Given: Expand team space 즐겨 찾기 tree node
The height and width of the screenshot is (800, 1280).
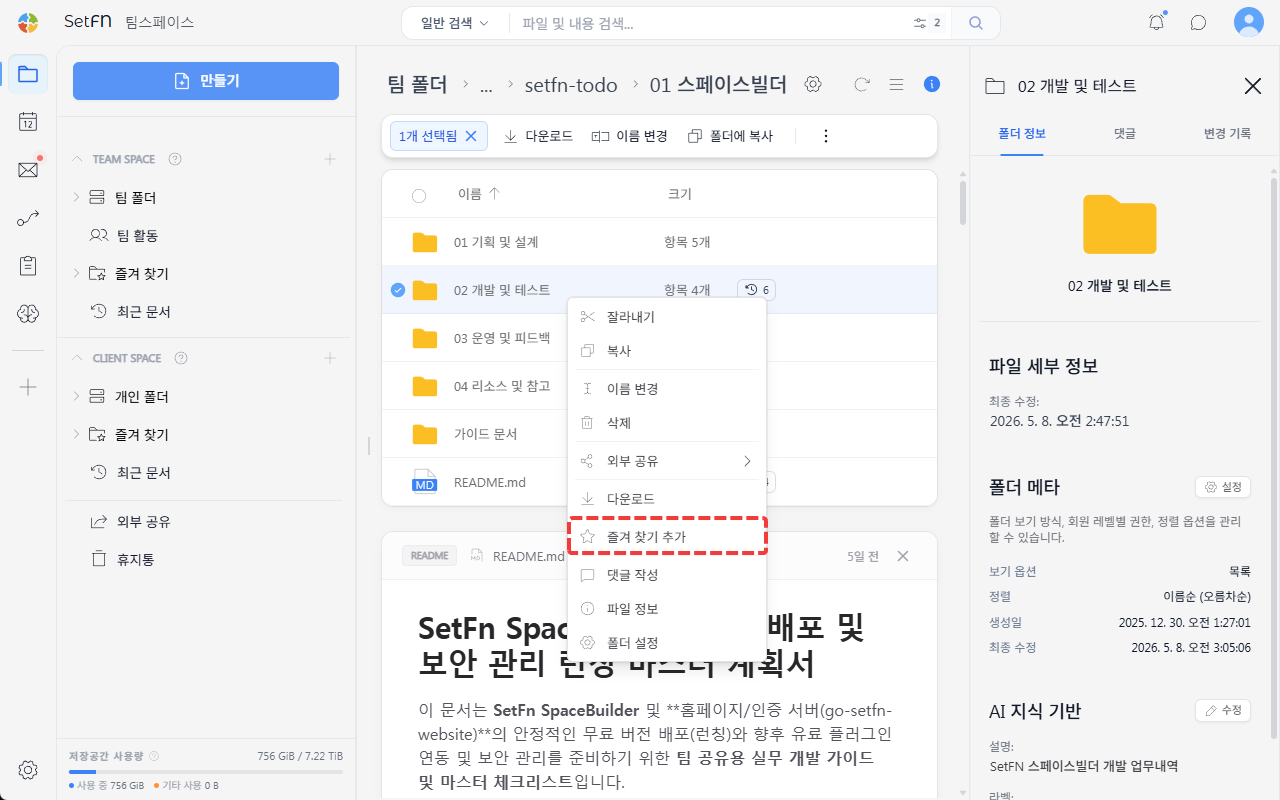Looking at the screenshot, I should click(x=76, y=274).
